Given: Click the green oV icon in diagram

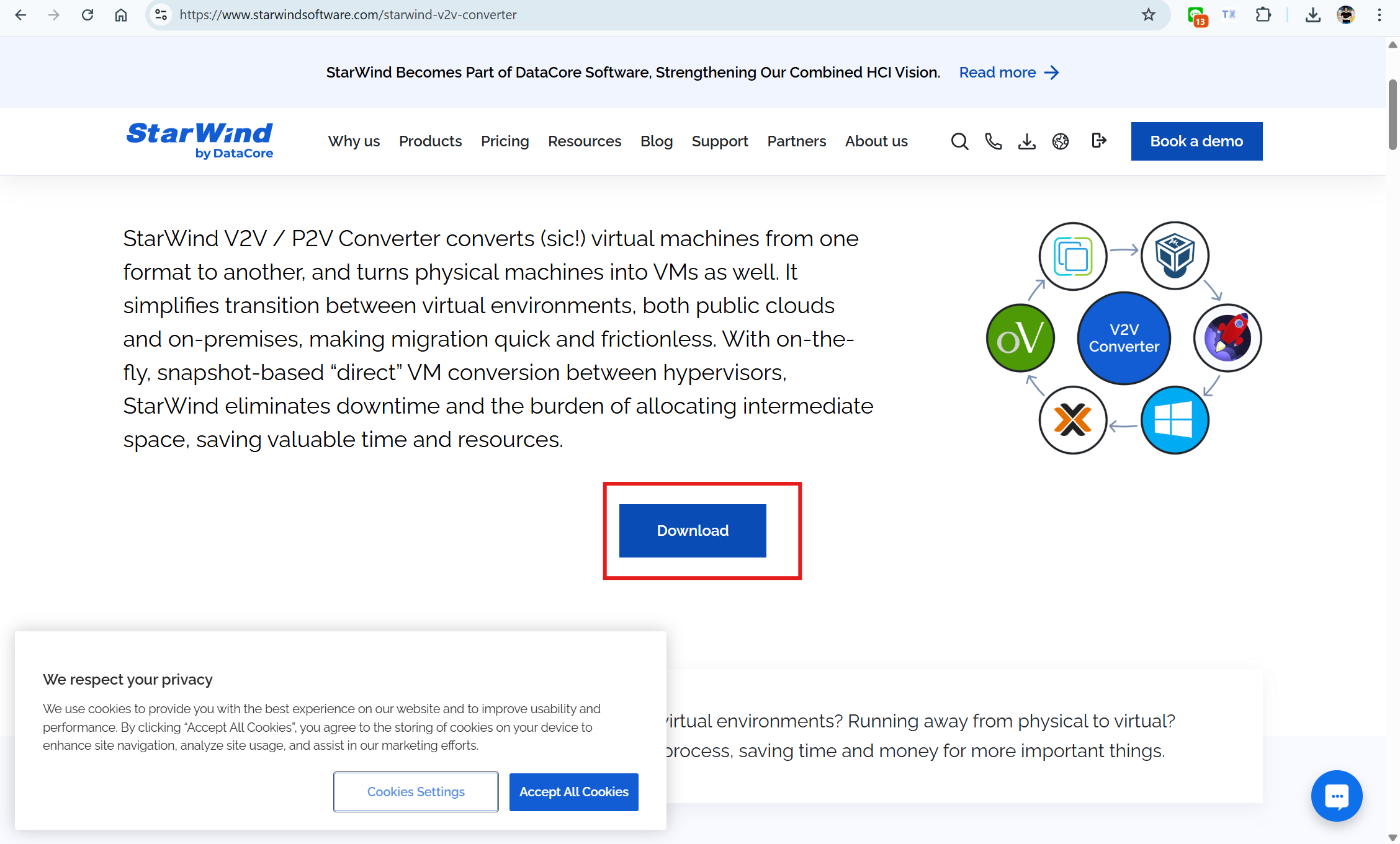Looking at the screenshot, I should pos(1020,338).
